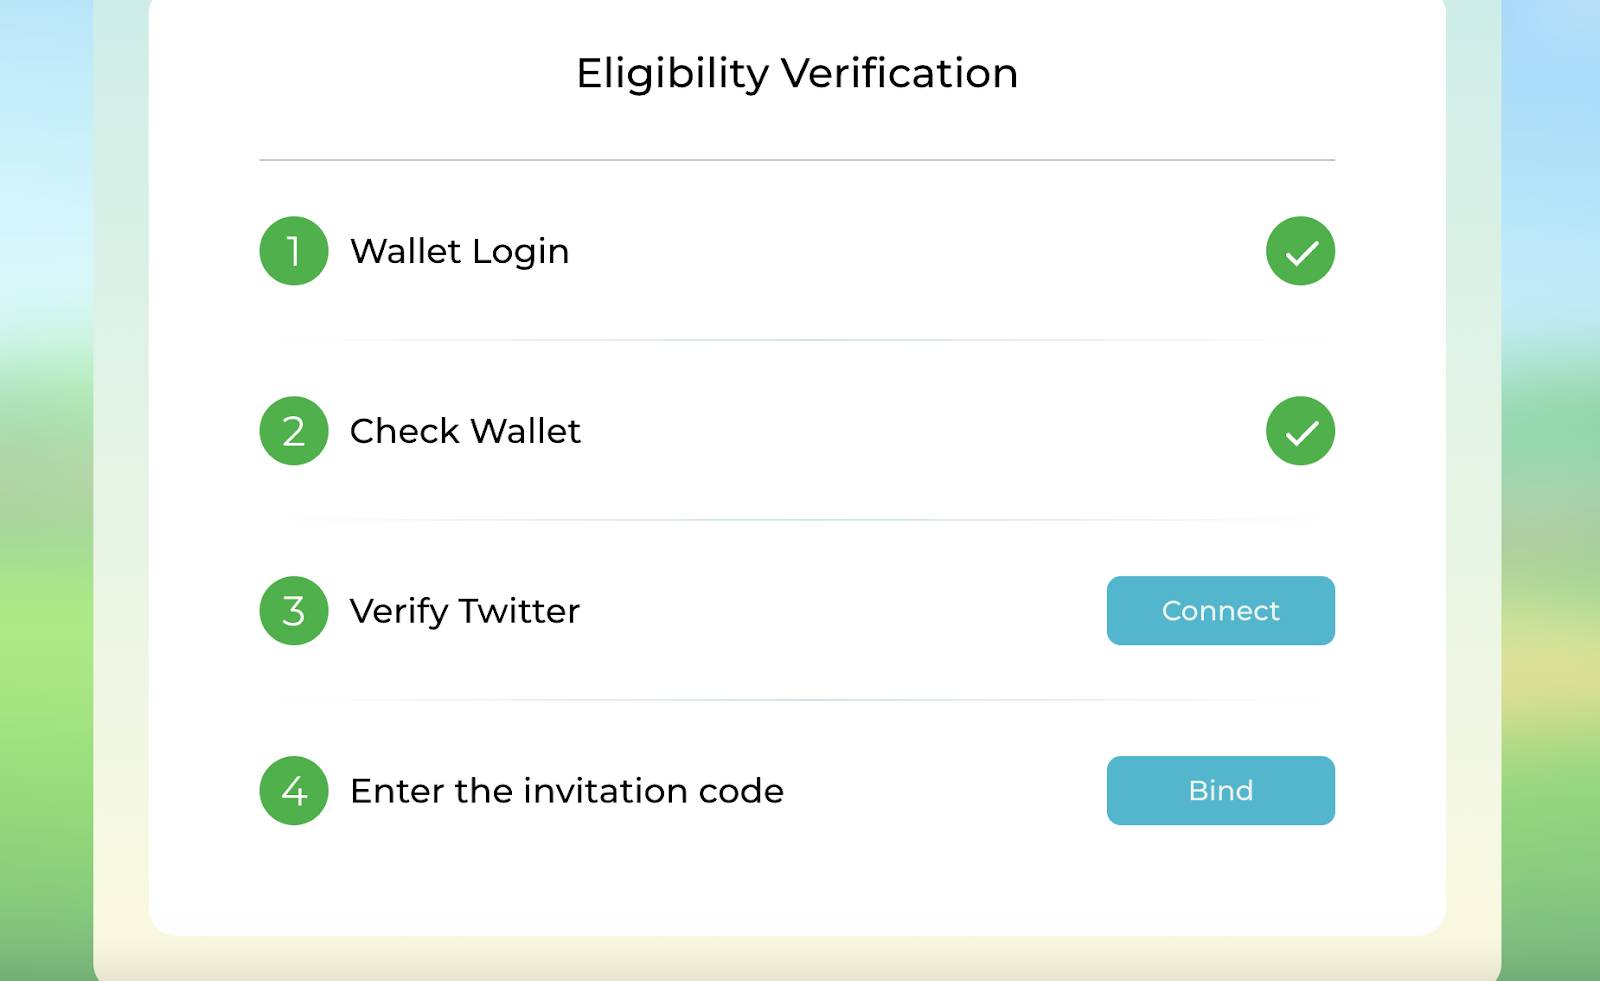This screenshot has width=1600, height=981.
Task: Click the Wallet Login green checkmark
Action: tap(1300, 251)
